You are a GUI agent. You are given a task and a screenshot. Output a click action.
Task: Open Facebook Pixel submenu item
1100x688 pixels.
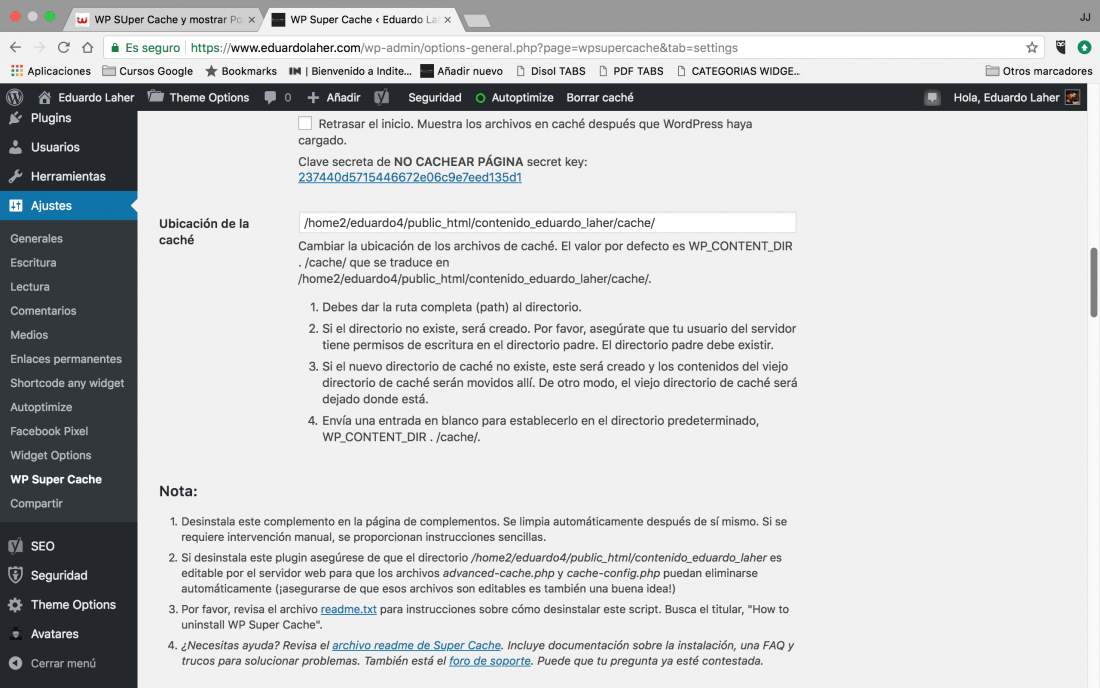(49, 431)
